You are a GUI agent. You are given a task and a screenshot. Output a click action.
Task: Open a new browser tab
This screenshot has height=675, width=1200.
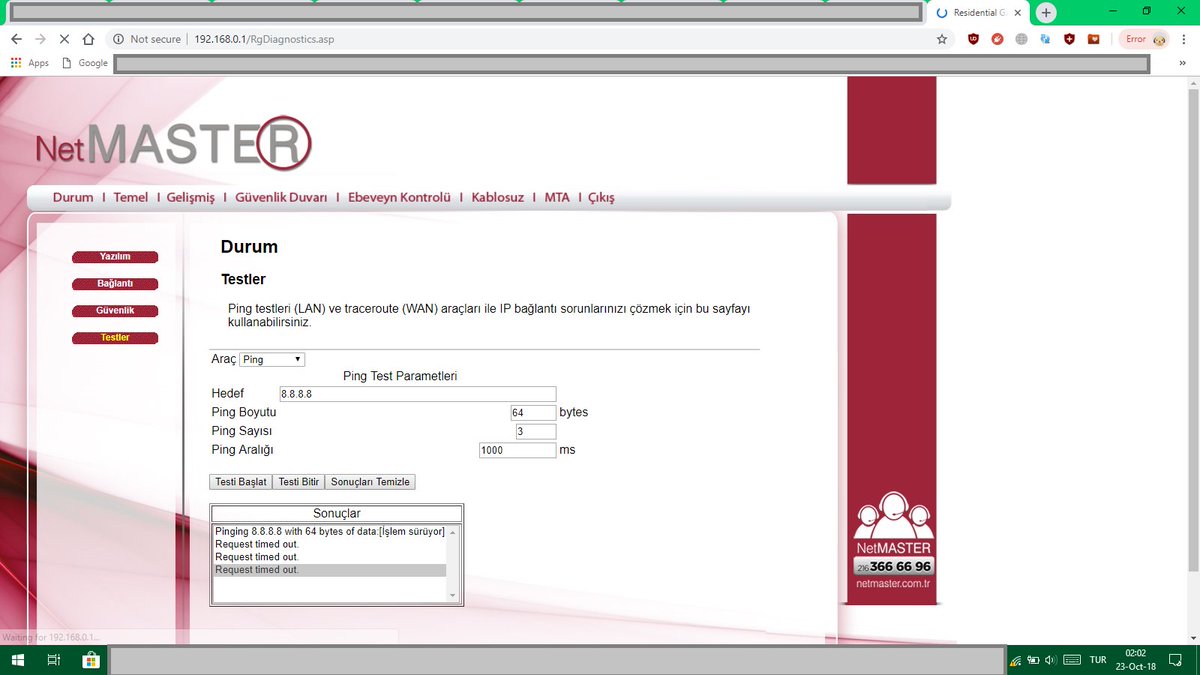click(x=1046, y=13)
